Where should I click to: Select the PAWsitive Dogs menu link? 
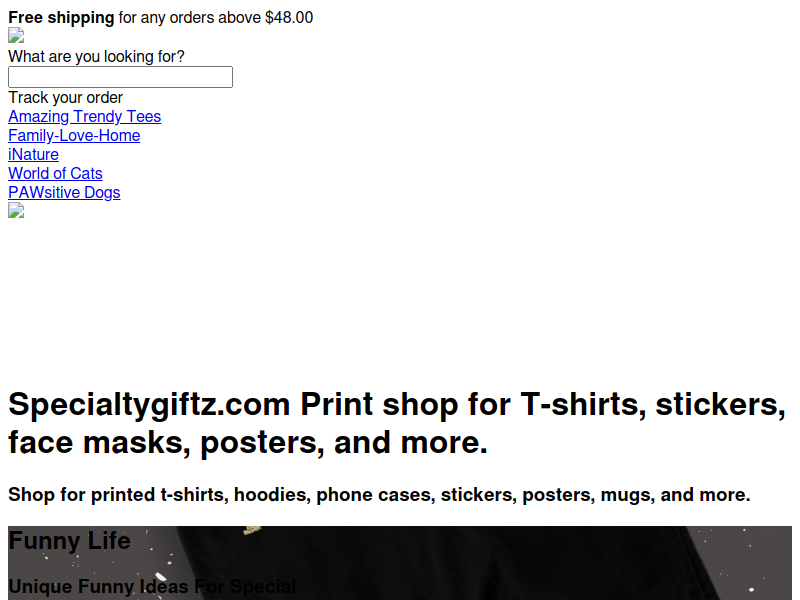coord(64,192)
